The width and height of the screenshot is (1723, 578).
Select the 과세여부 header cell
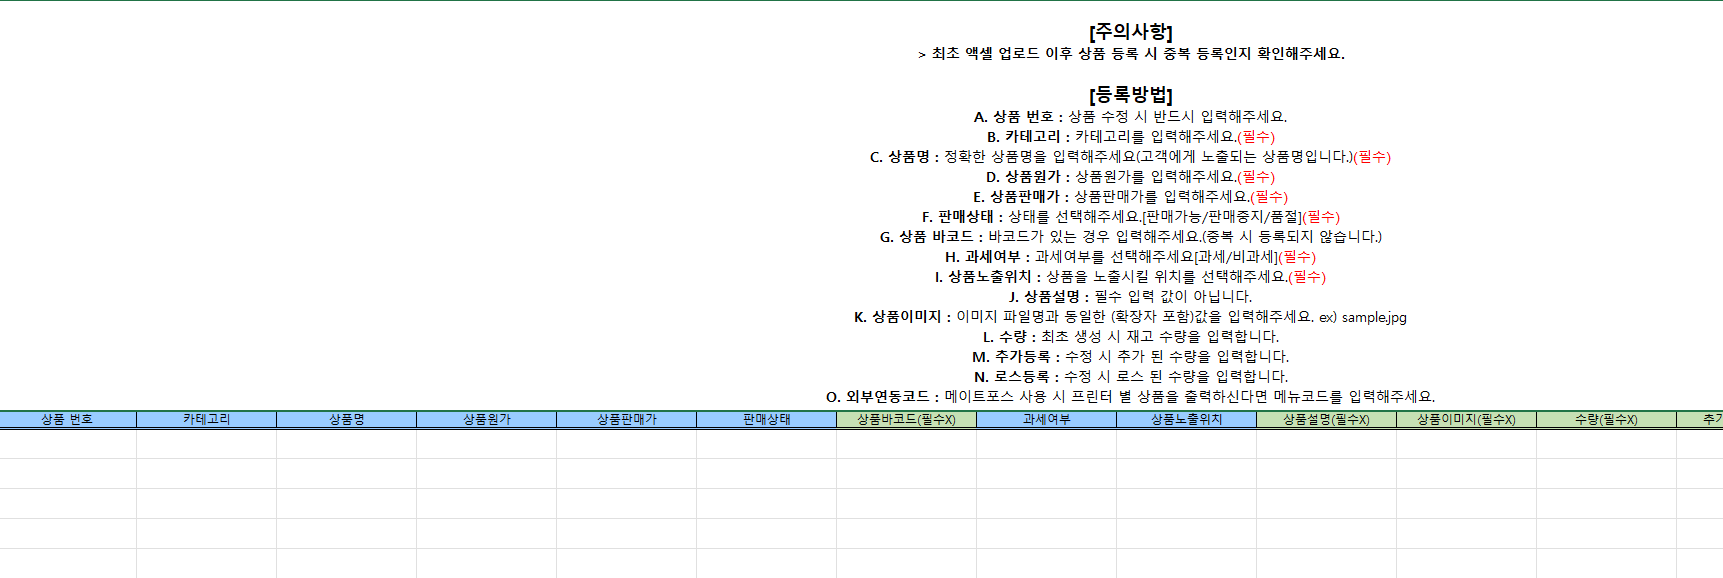click(x=1047, y=419)
